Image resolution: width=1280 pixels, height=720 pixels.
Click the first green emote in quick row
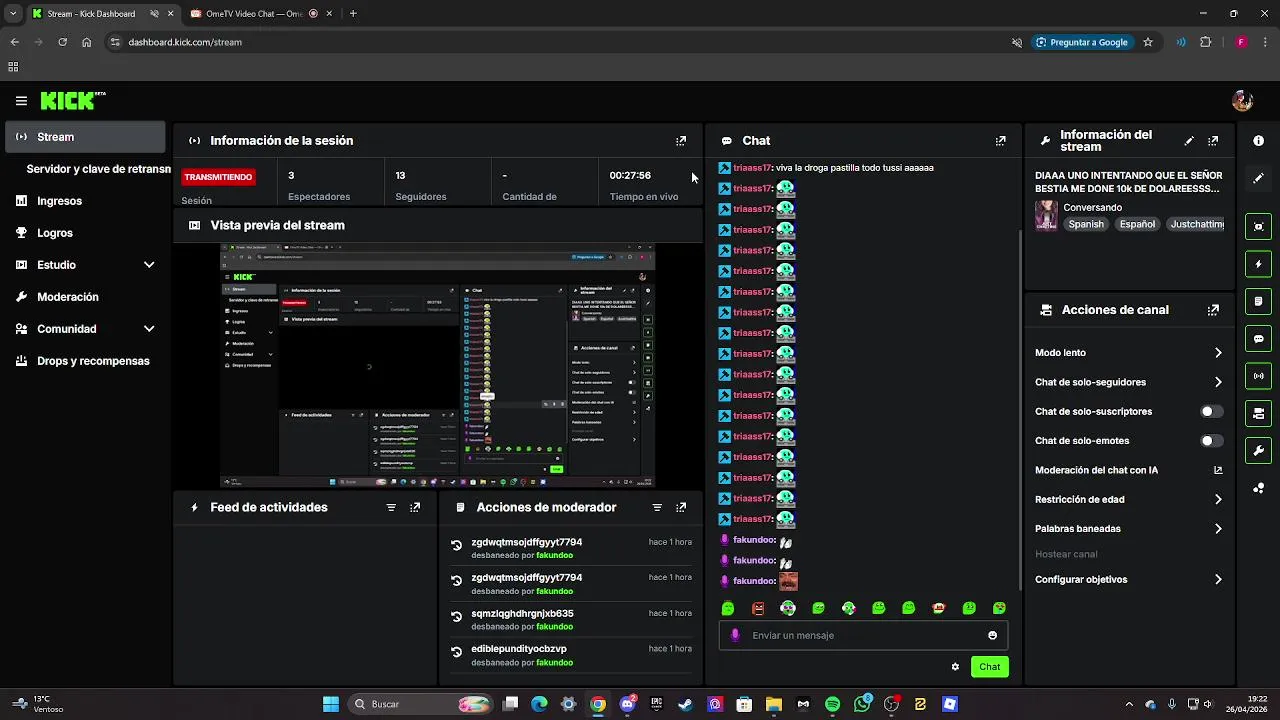pos(728,608)
